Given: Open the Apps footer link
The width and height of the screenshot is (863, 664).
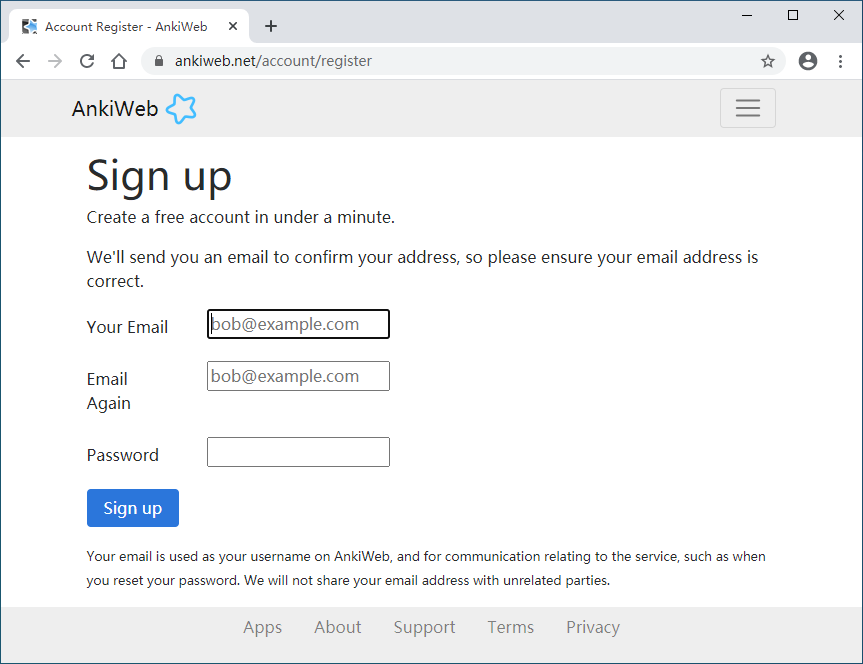Looking at the screenshot, I should point(263,627).
